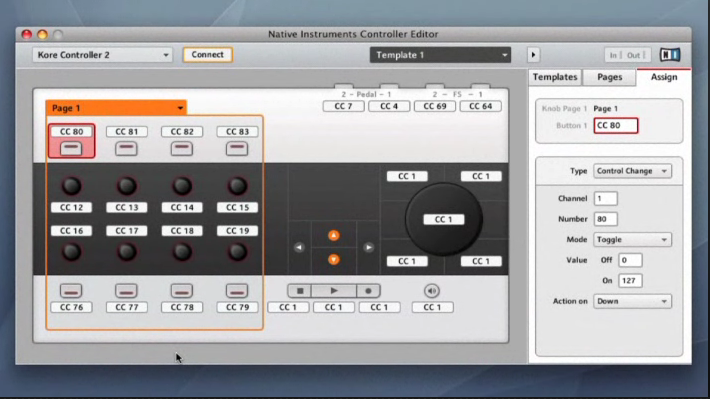
Task: Click the template menu arrow button
Action: pyautogui.click(x=533, y=55)
